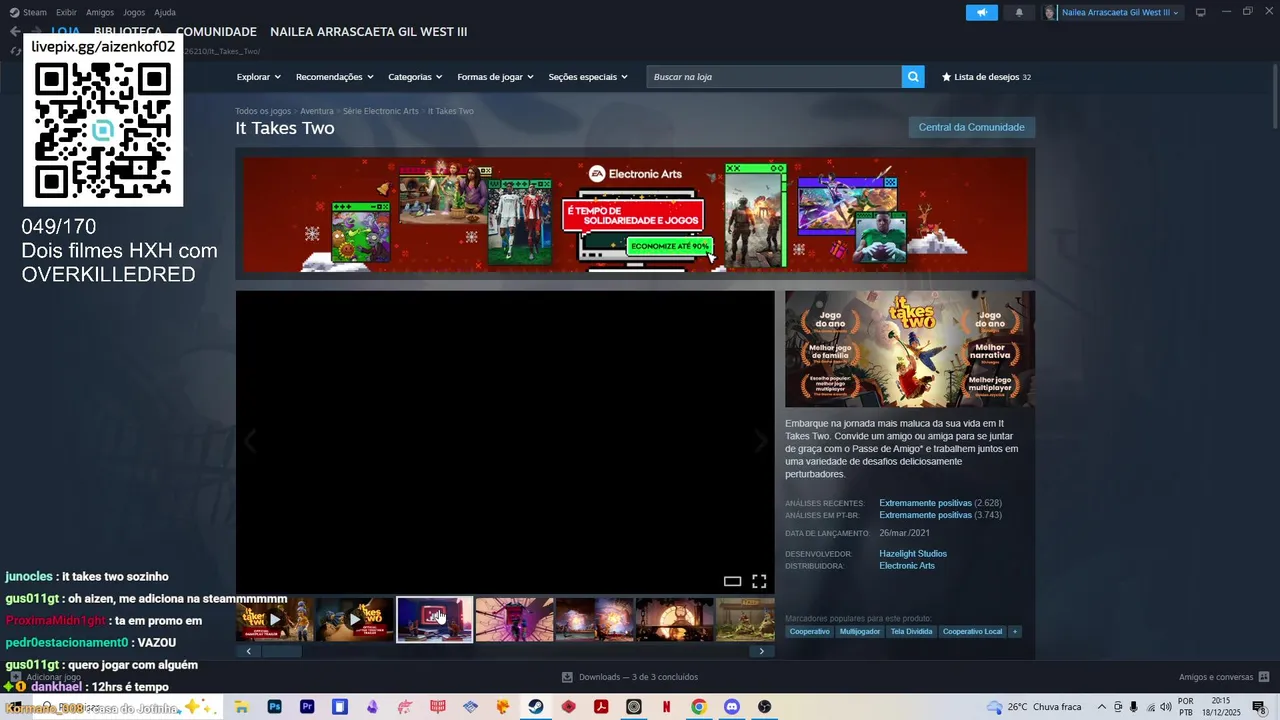Switch to the COMUNIDADE tab
This screenshot has height=720, width=1280.
coord(216,32)
